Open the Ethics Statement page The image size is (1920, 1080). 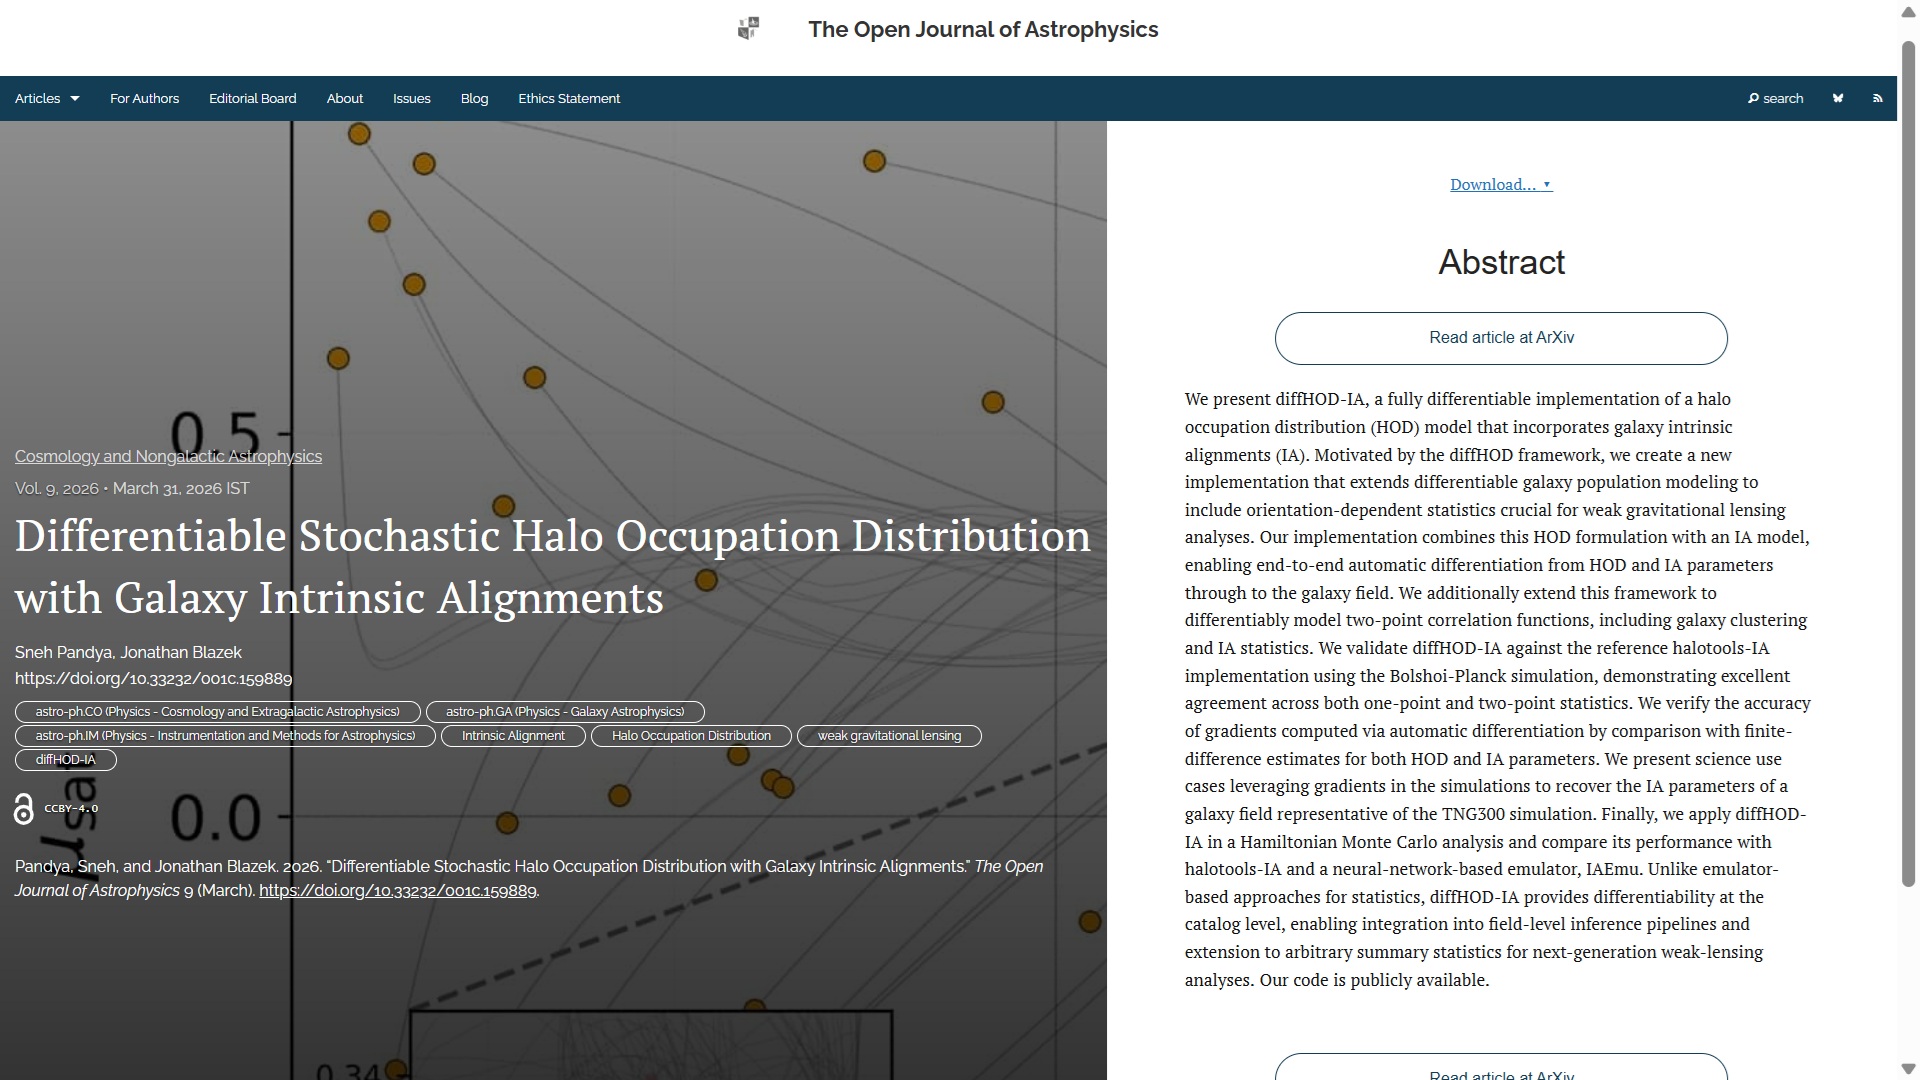tap(569, 98)
